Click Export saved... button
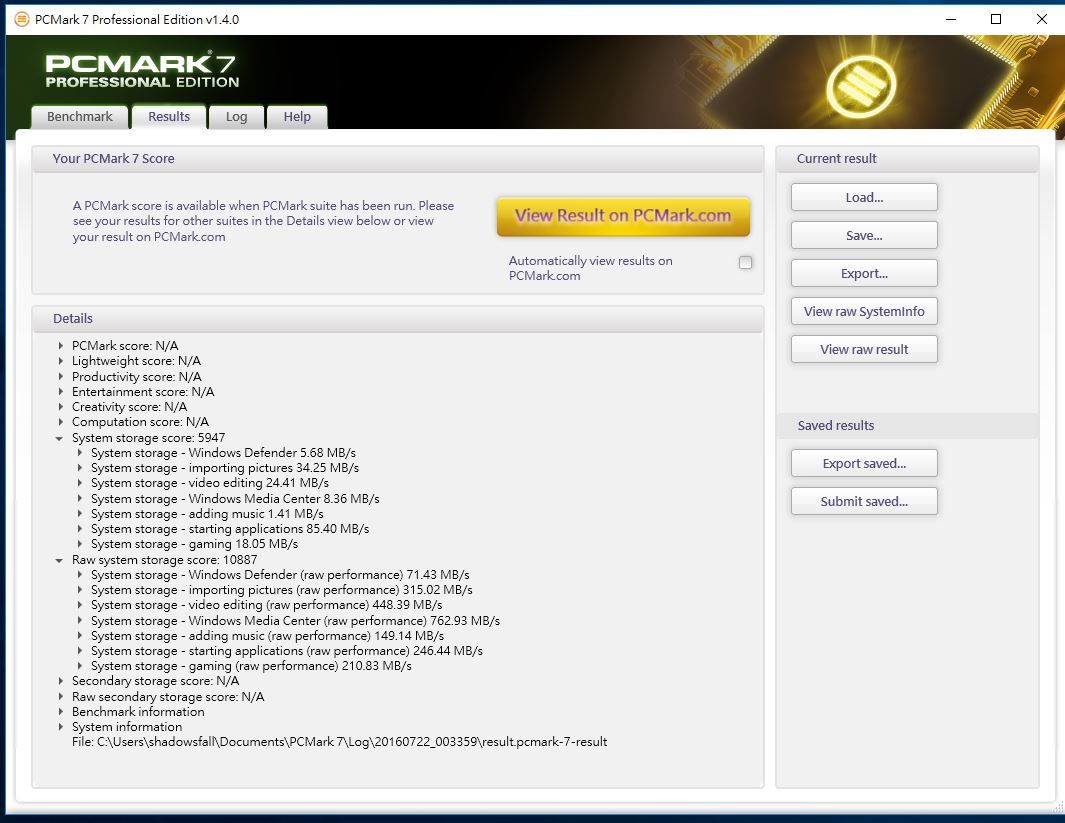This screenshot has height=823, width=1065. pos(864,464)
